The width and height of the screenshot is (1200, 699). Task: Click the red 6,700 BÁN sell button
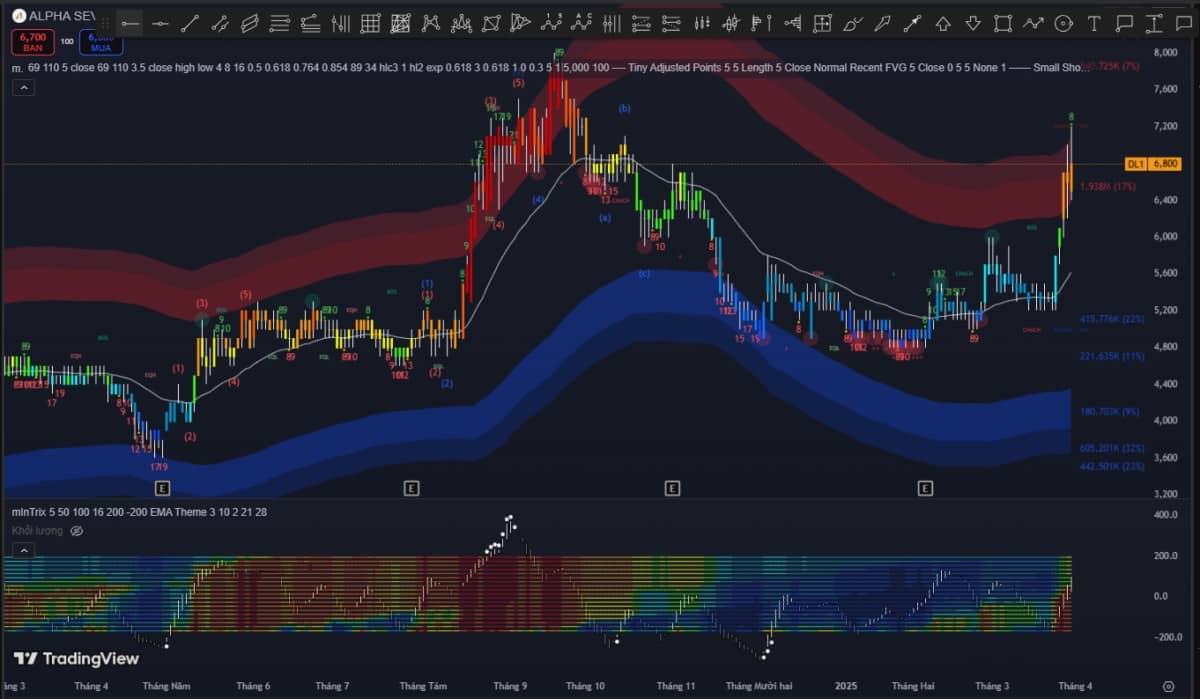click(x=31, y=41)
